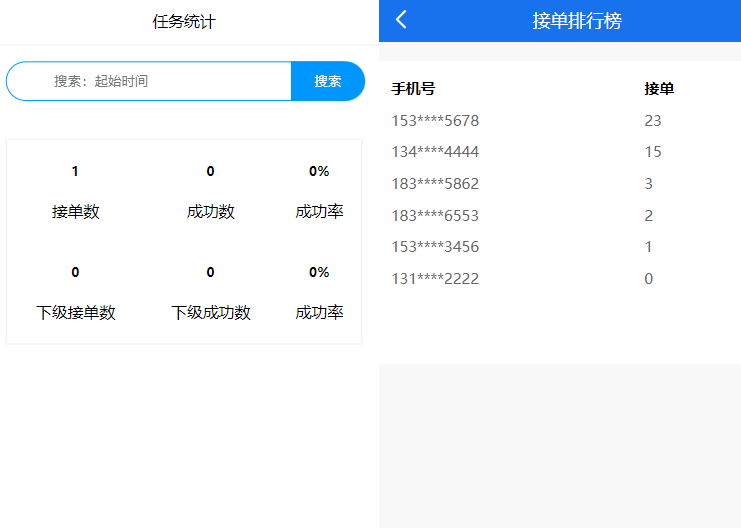Image resolution: width=741 pixels, height=528 pixels.
Task: Click the 成功数 label
Action: click(210, 211)
